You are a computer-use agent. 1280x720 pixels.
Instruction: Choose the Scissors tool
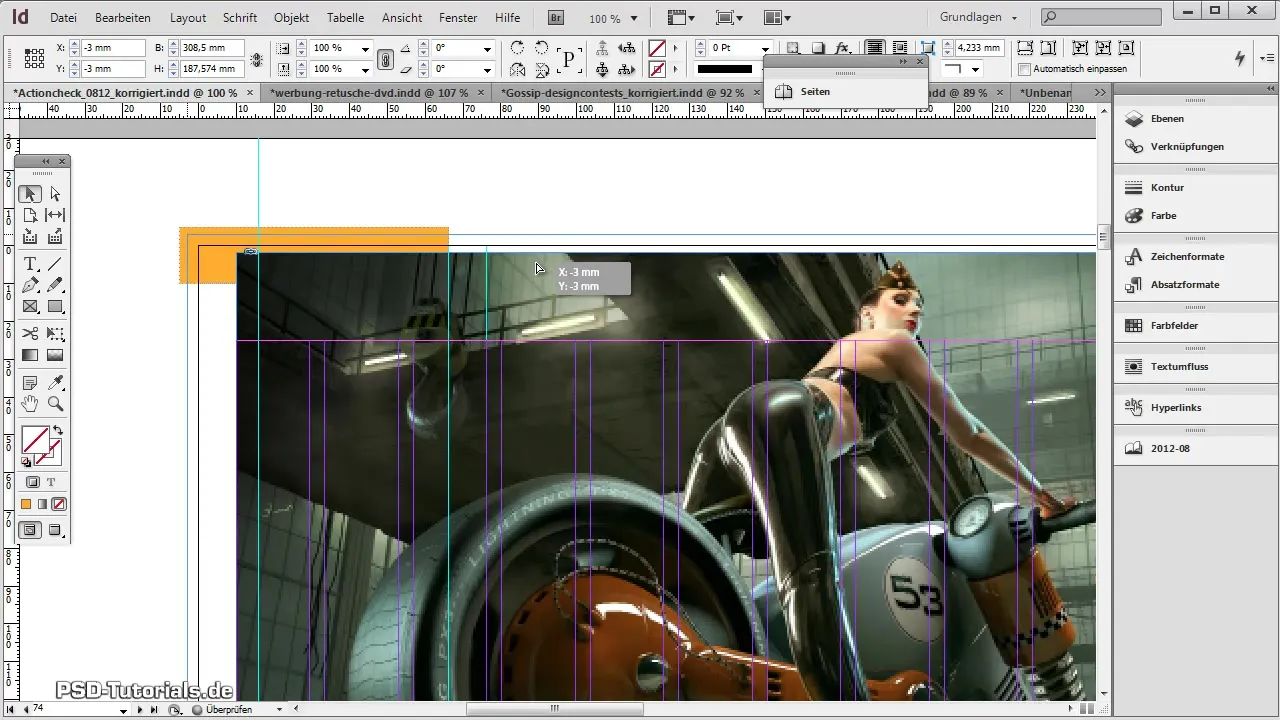pos(30,333)
